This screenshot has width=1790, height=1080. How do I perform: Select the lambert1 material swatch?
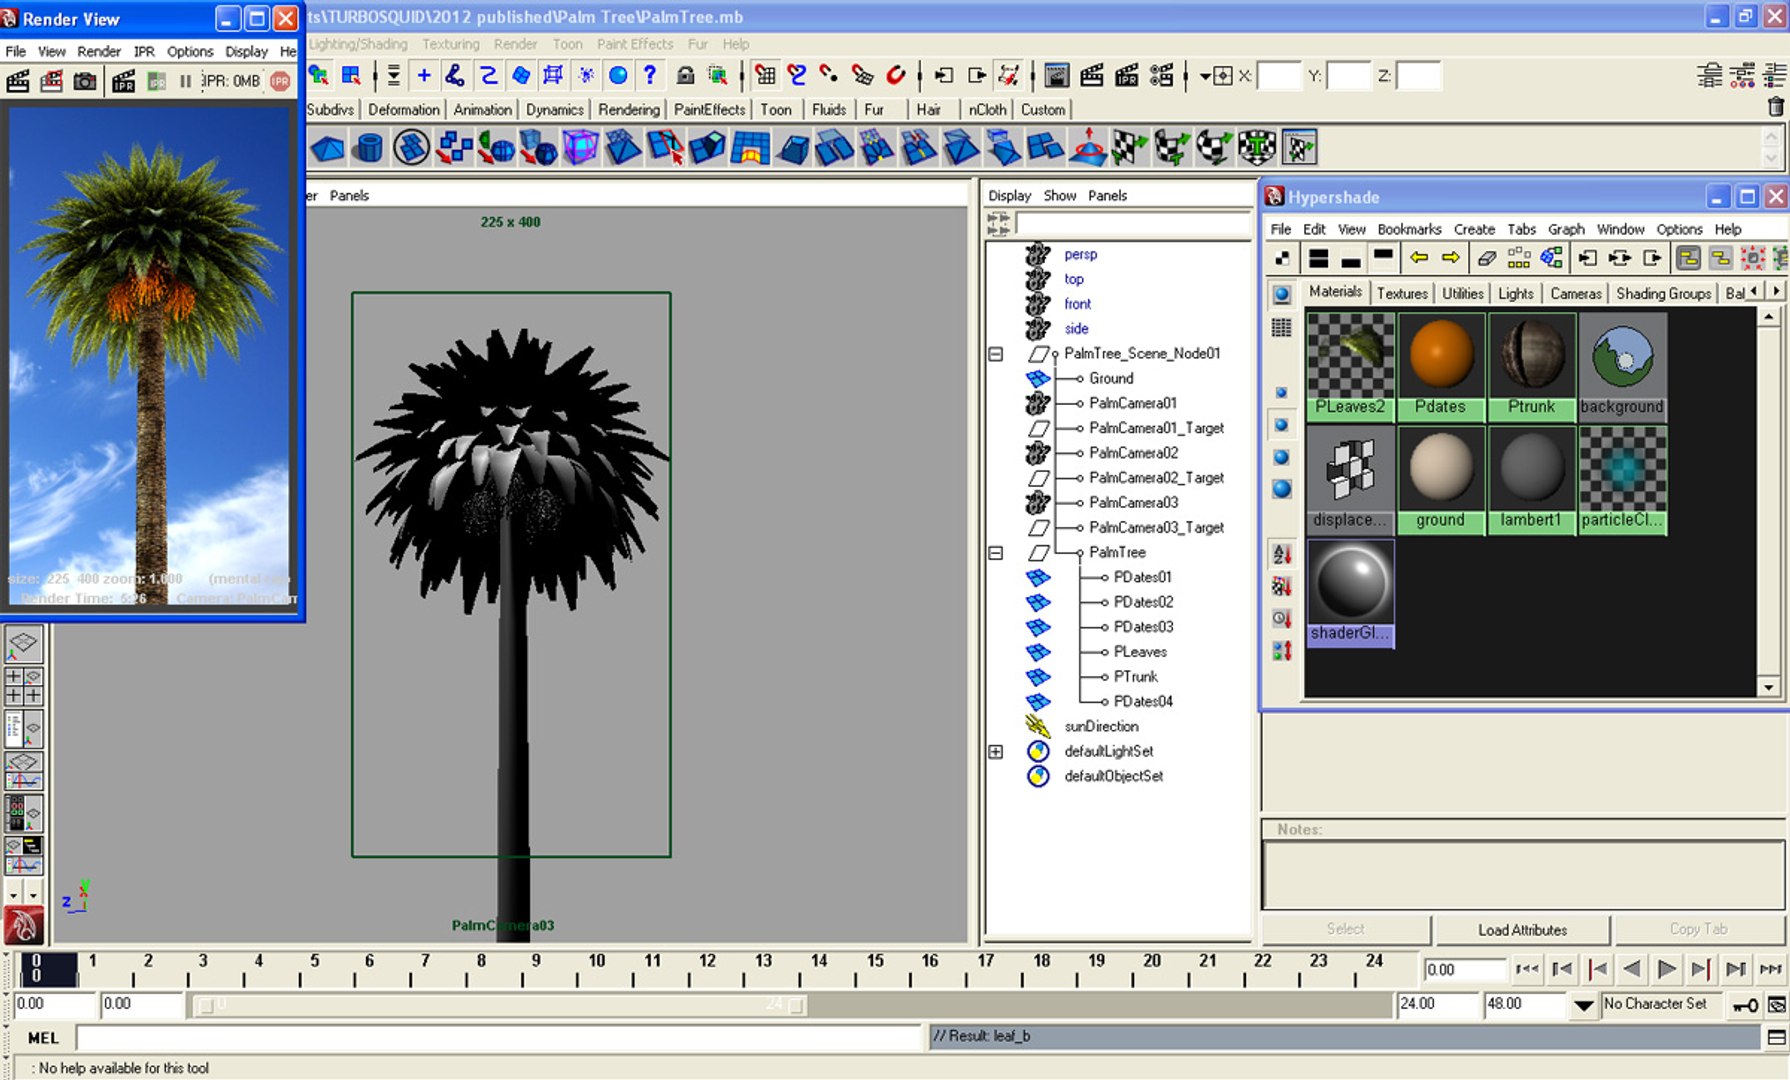coord(1531,479)
